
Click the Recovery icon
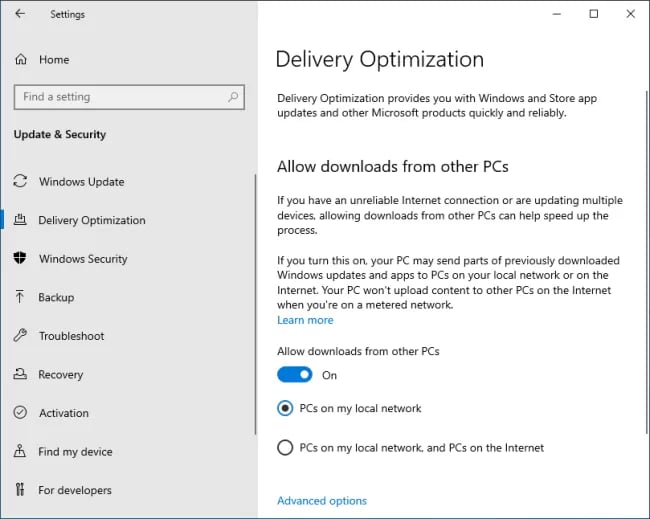coord(20,374)
